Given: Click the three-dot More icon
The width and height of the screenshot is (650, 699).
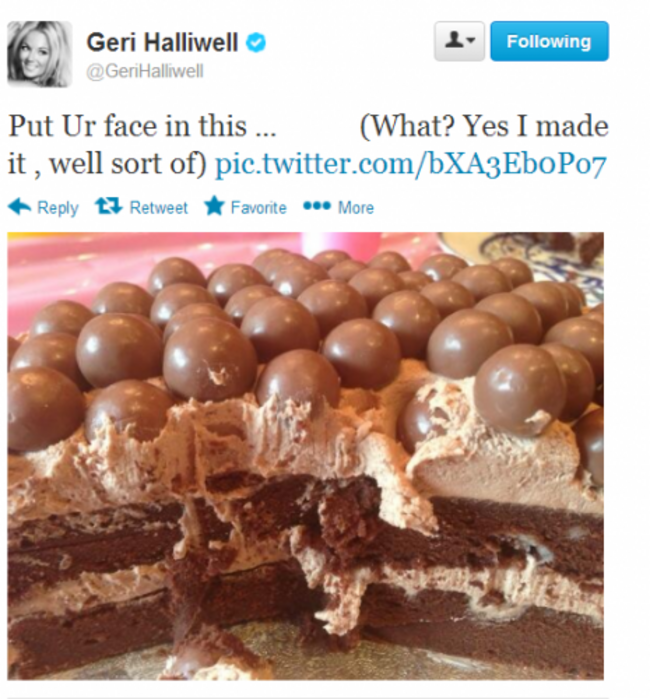Looking at the screenshot, I should tap(317, 206).
